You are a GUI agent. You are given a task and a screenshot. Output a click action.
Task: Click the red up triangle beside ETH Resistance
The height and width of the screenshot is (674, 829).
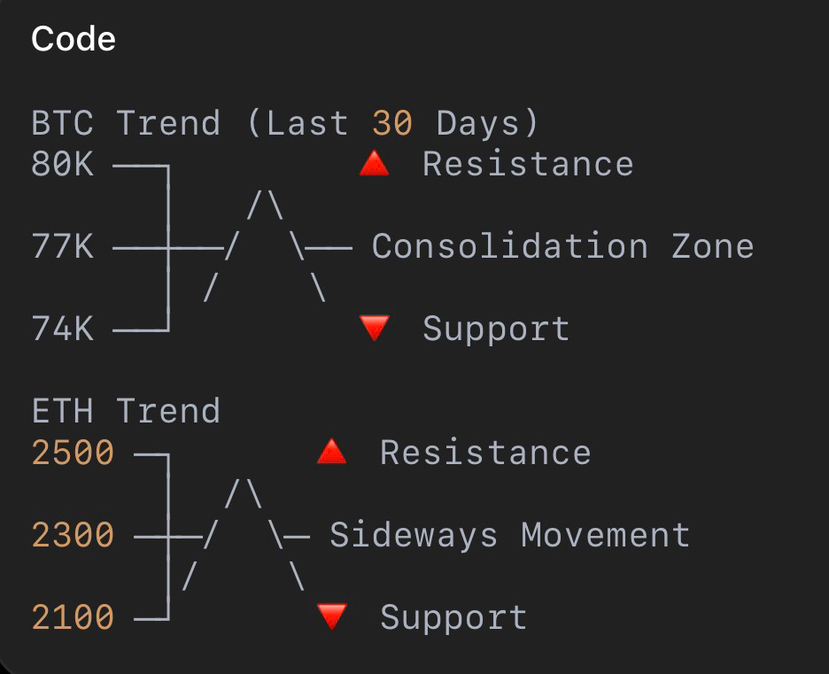(x=332, y=452)
